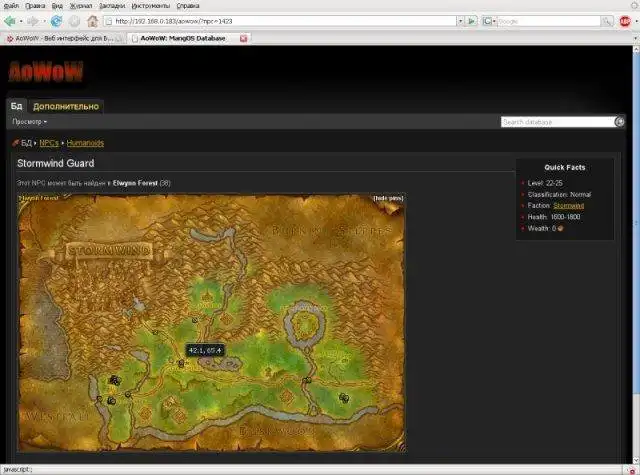640x475 pixels.
Task: Click the Stormwind banner on the map
Action: pos(109,250)
